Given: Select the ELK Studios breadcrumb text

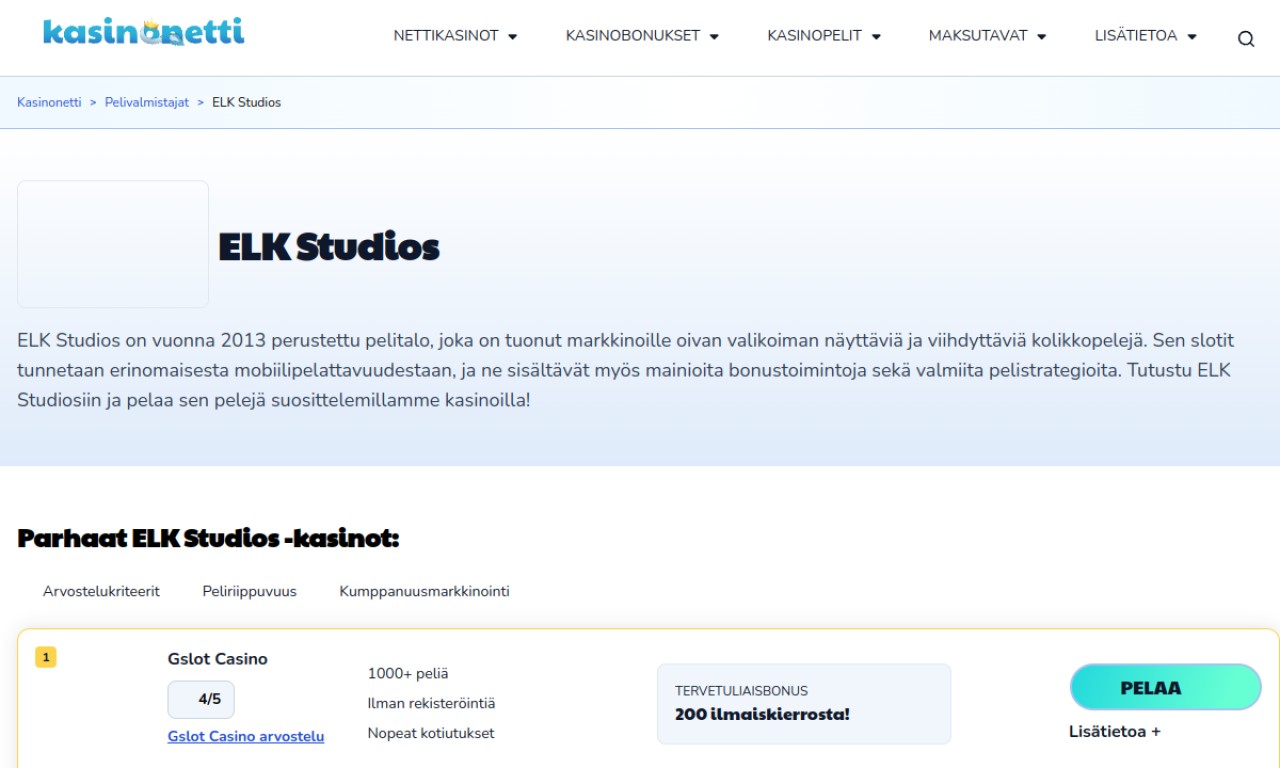Looking at the screenshot, I should tap(246, 102).
